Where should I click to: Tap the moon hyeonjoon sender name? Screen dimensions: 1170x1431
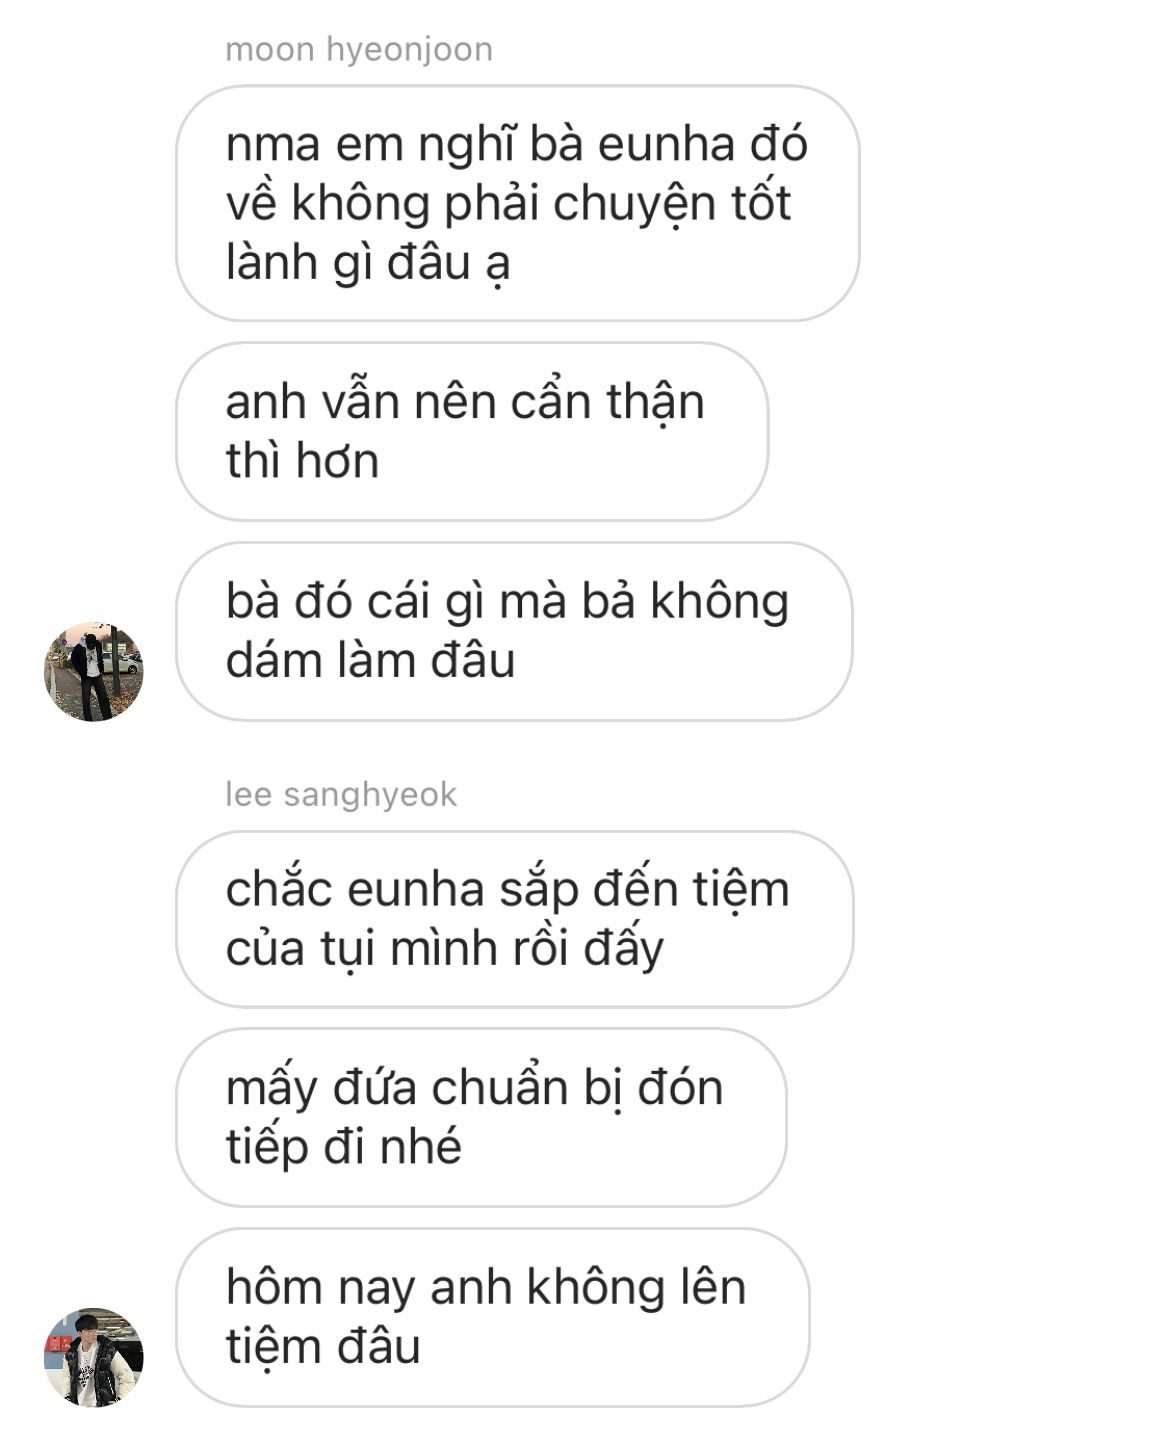(359, 49)
